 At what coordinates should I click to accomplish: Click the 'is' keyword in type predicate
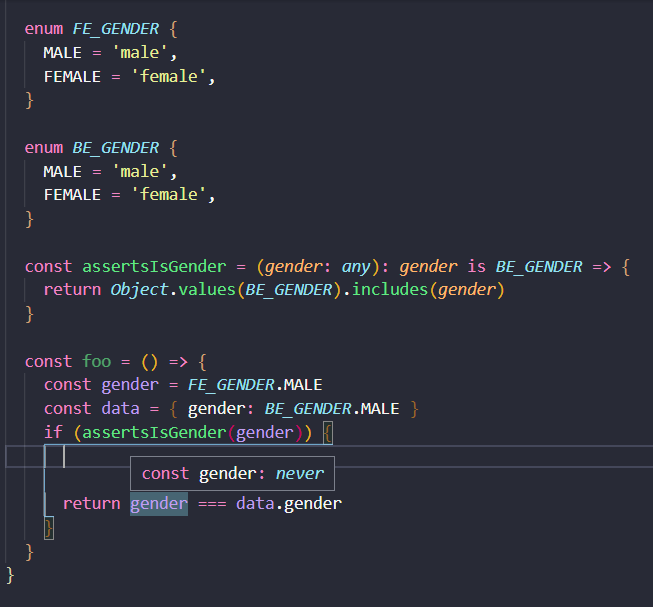476,266
